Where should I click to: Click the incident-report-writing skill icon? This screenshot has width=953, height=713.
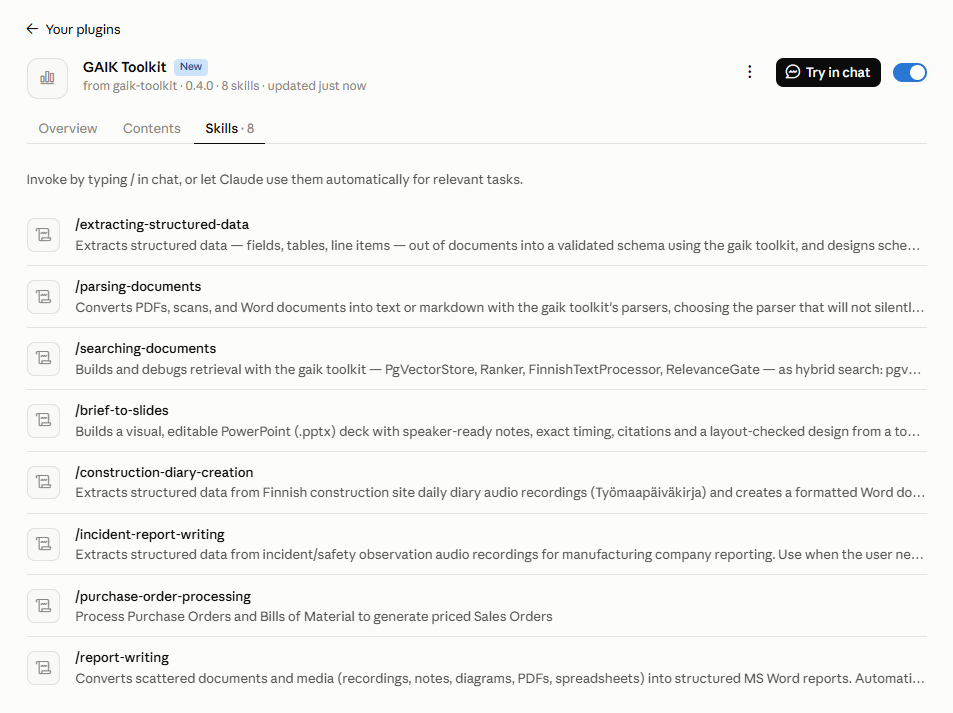(x=44, y=544)
